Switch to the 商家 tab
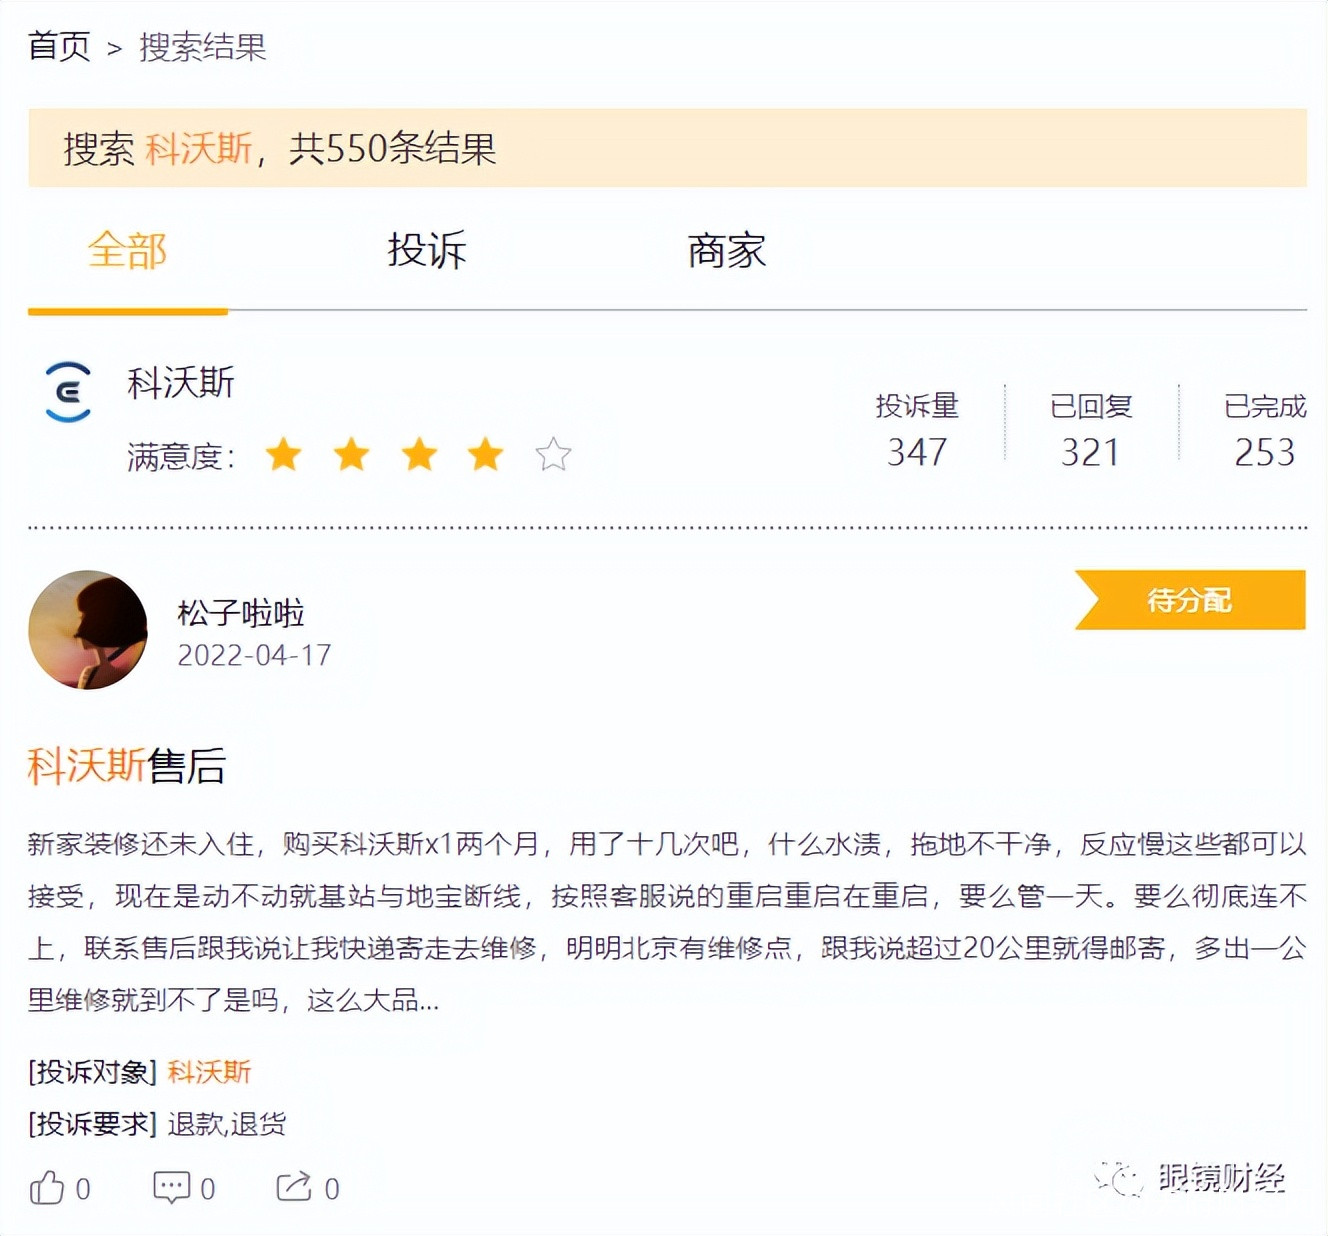The height and width of the screenshot is (1236, 1328). coord(727,251)
